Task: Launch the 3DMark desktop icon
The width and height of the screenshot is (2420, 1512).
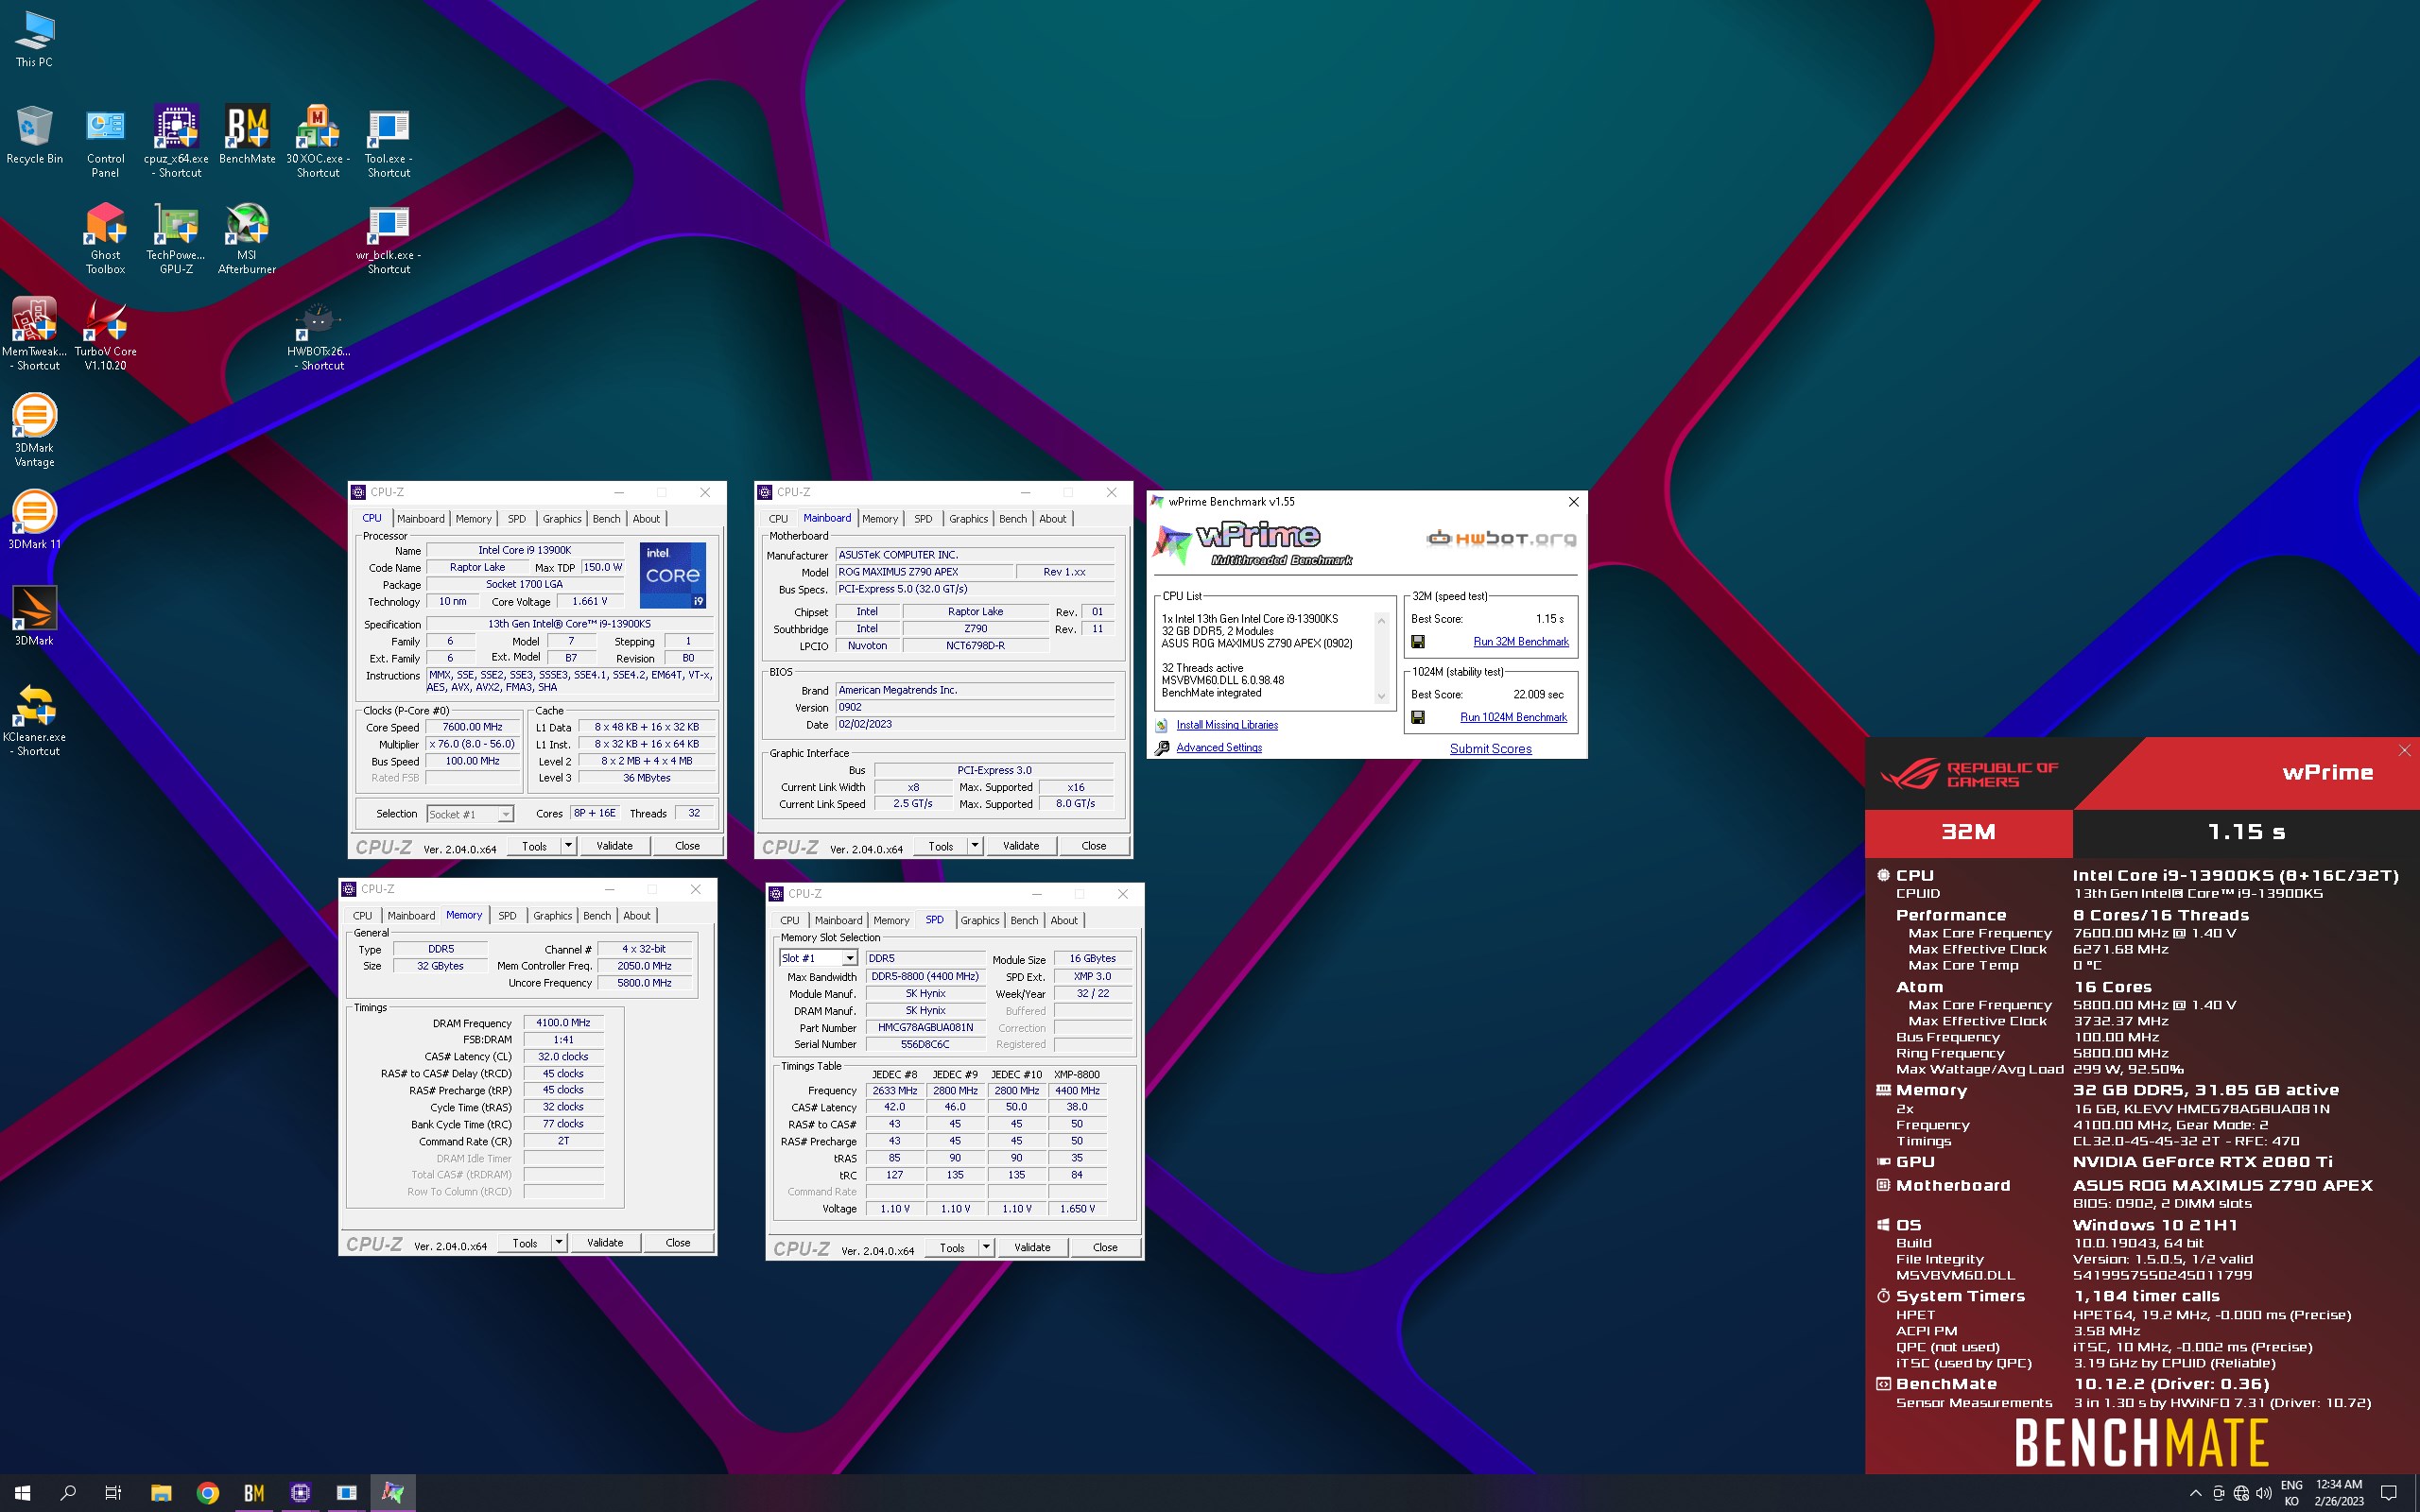Action: coord(34,616)
